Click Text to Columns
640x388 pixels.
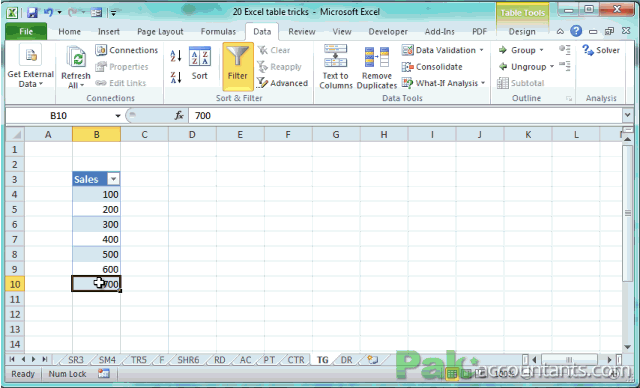tap(336, 67)
